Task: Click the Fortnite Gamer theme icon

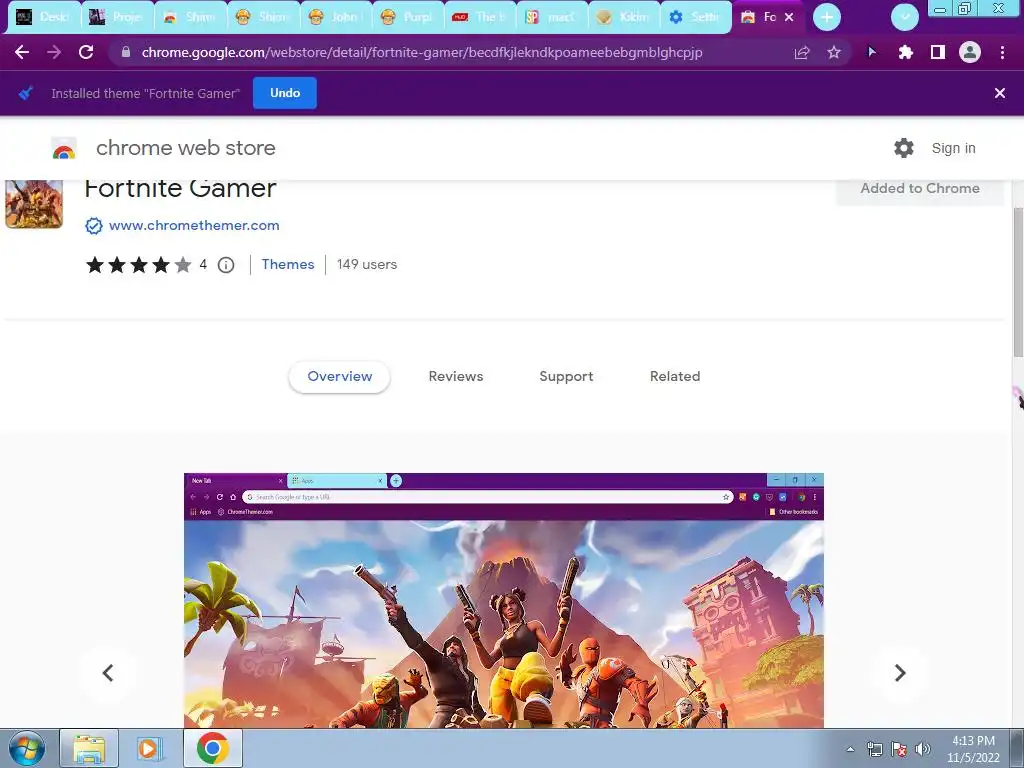Action: [x=34, y=204]
